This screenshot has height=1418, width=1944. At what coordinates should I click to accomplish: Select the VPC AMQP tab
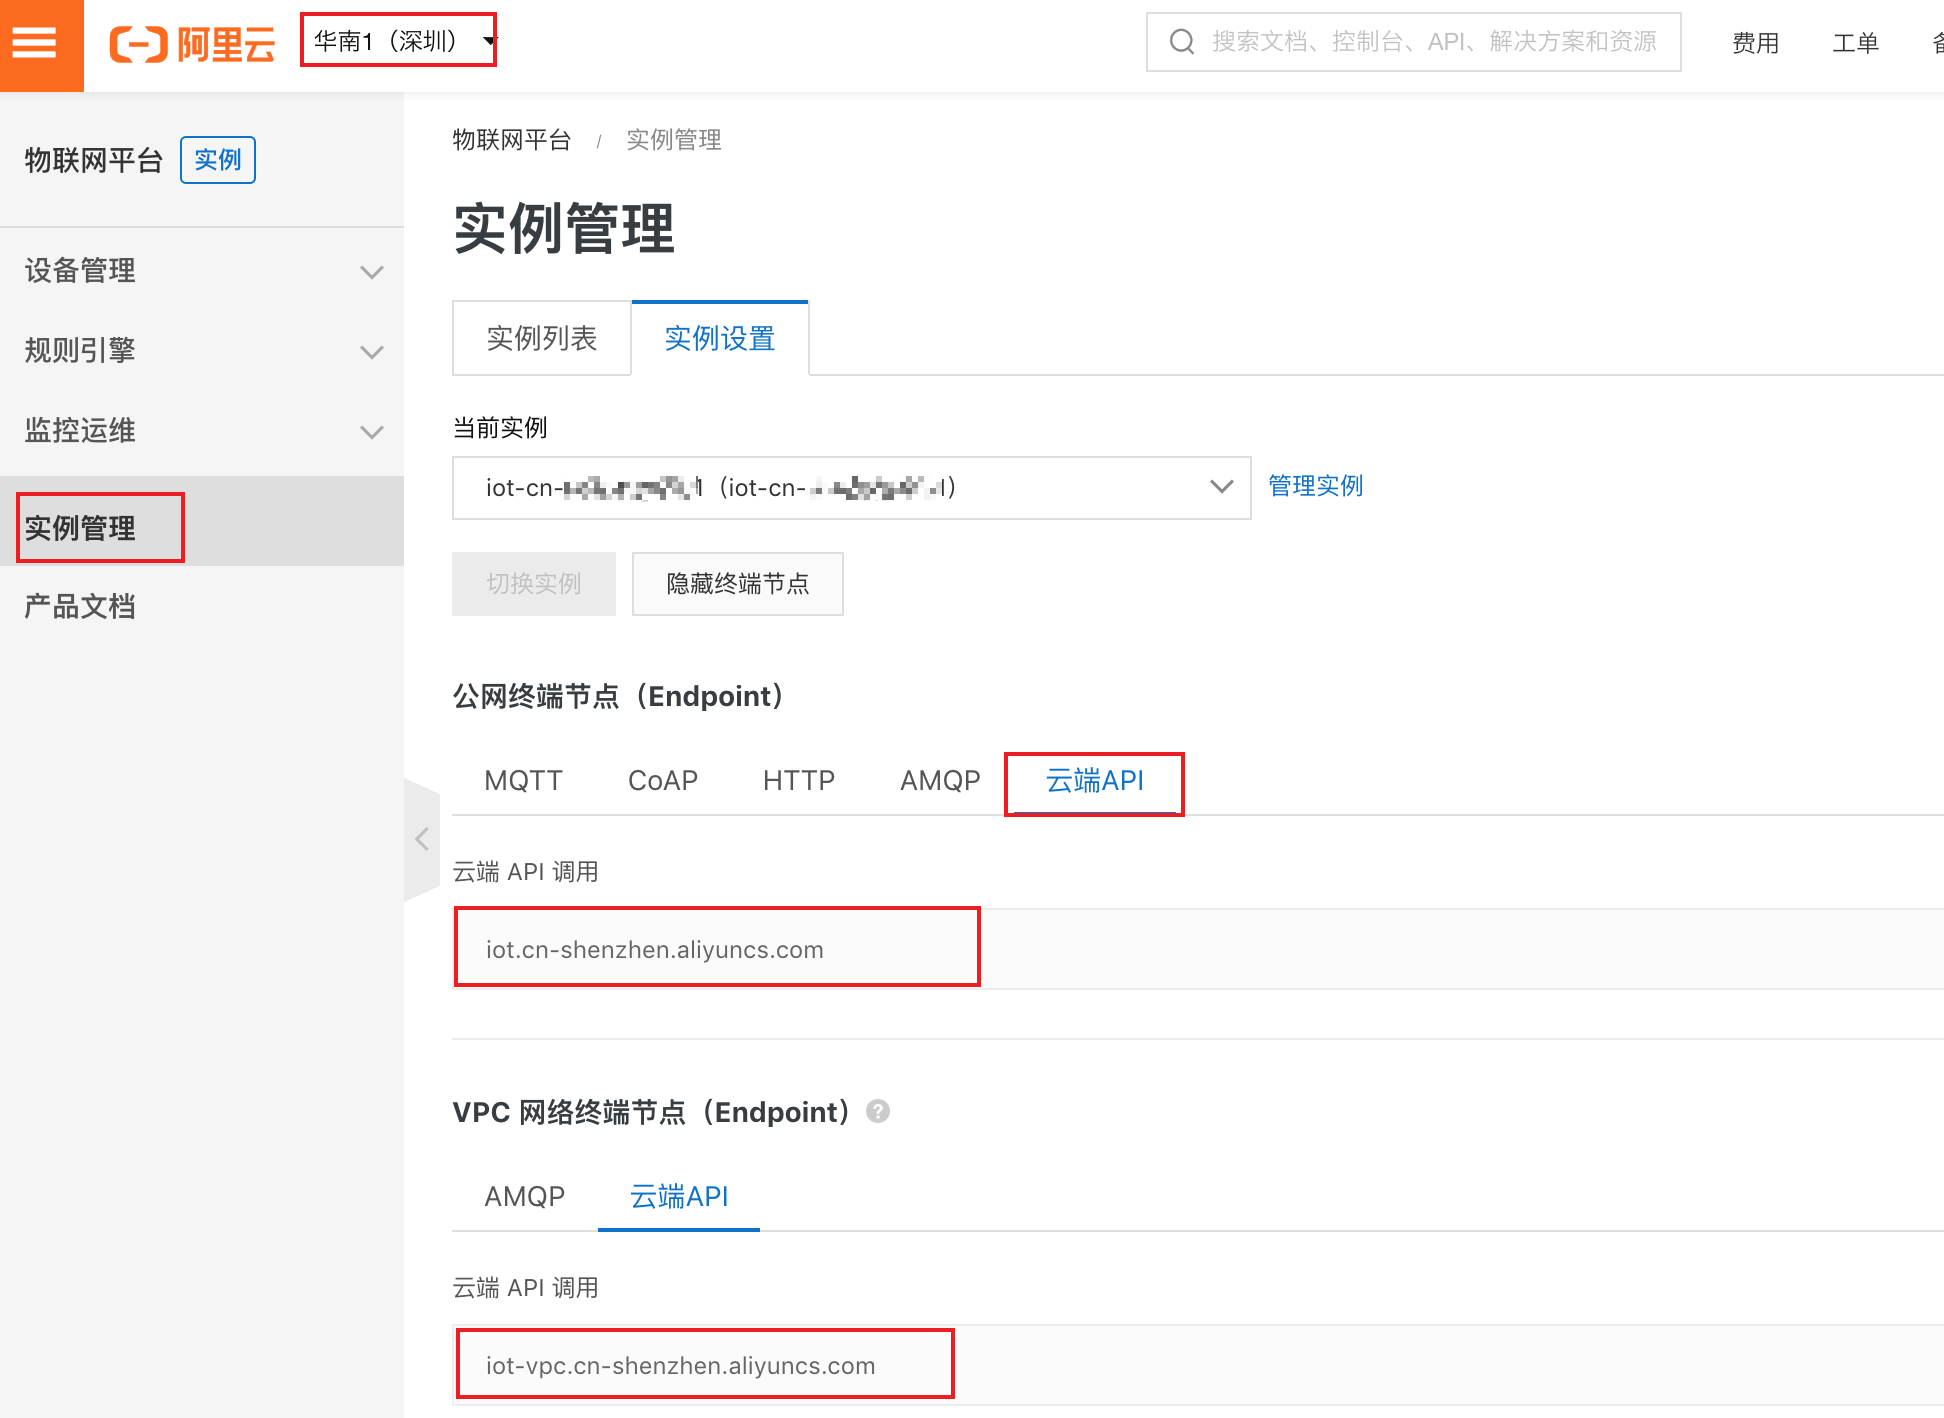pos(525,1197)
